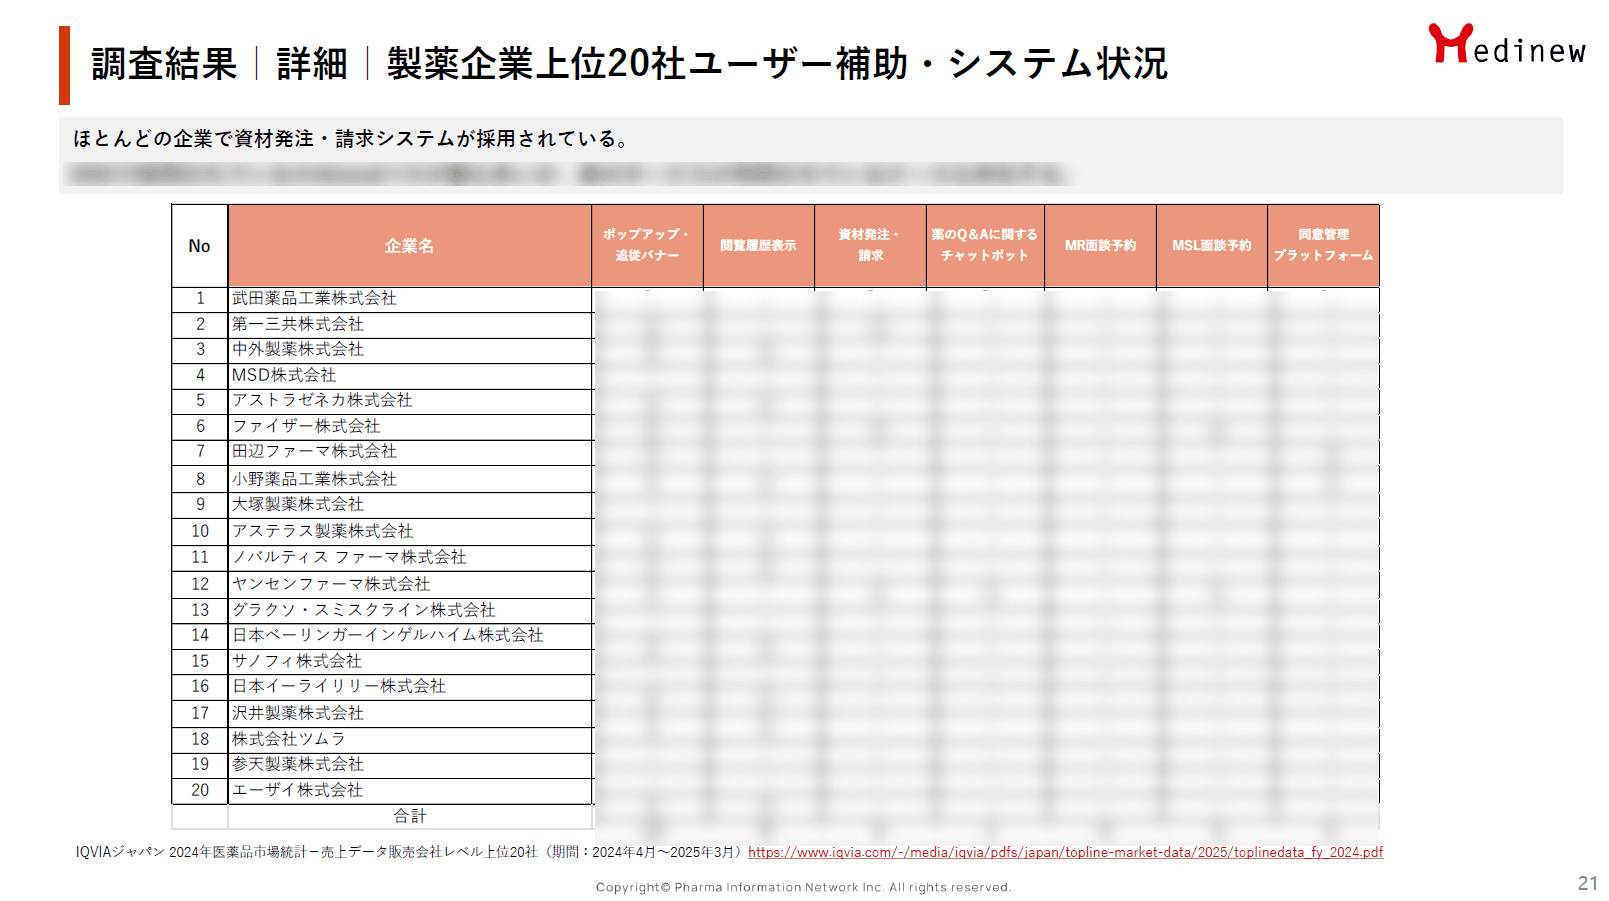Click the エーザイ株式会社 cell
This screenshot has height=901, width=1609.
pos(297,790)
